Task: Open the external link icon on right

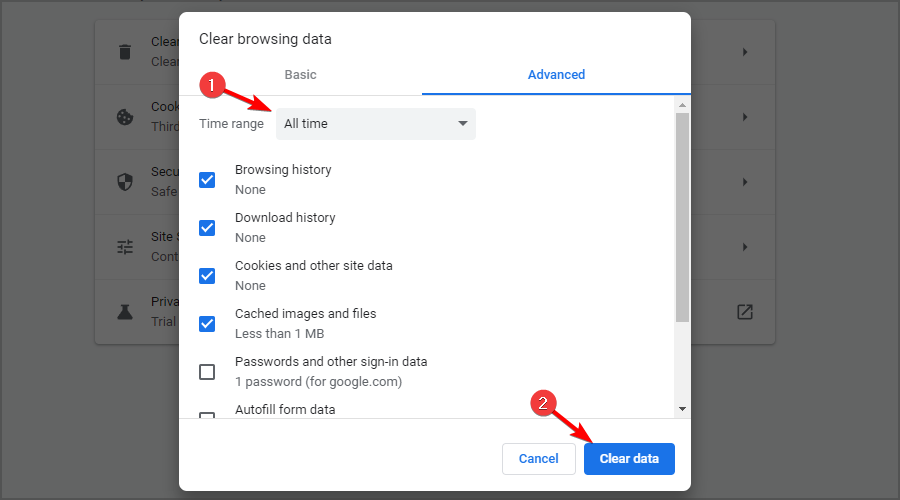Action: [x=744, y=311]
